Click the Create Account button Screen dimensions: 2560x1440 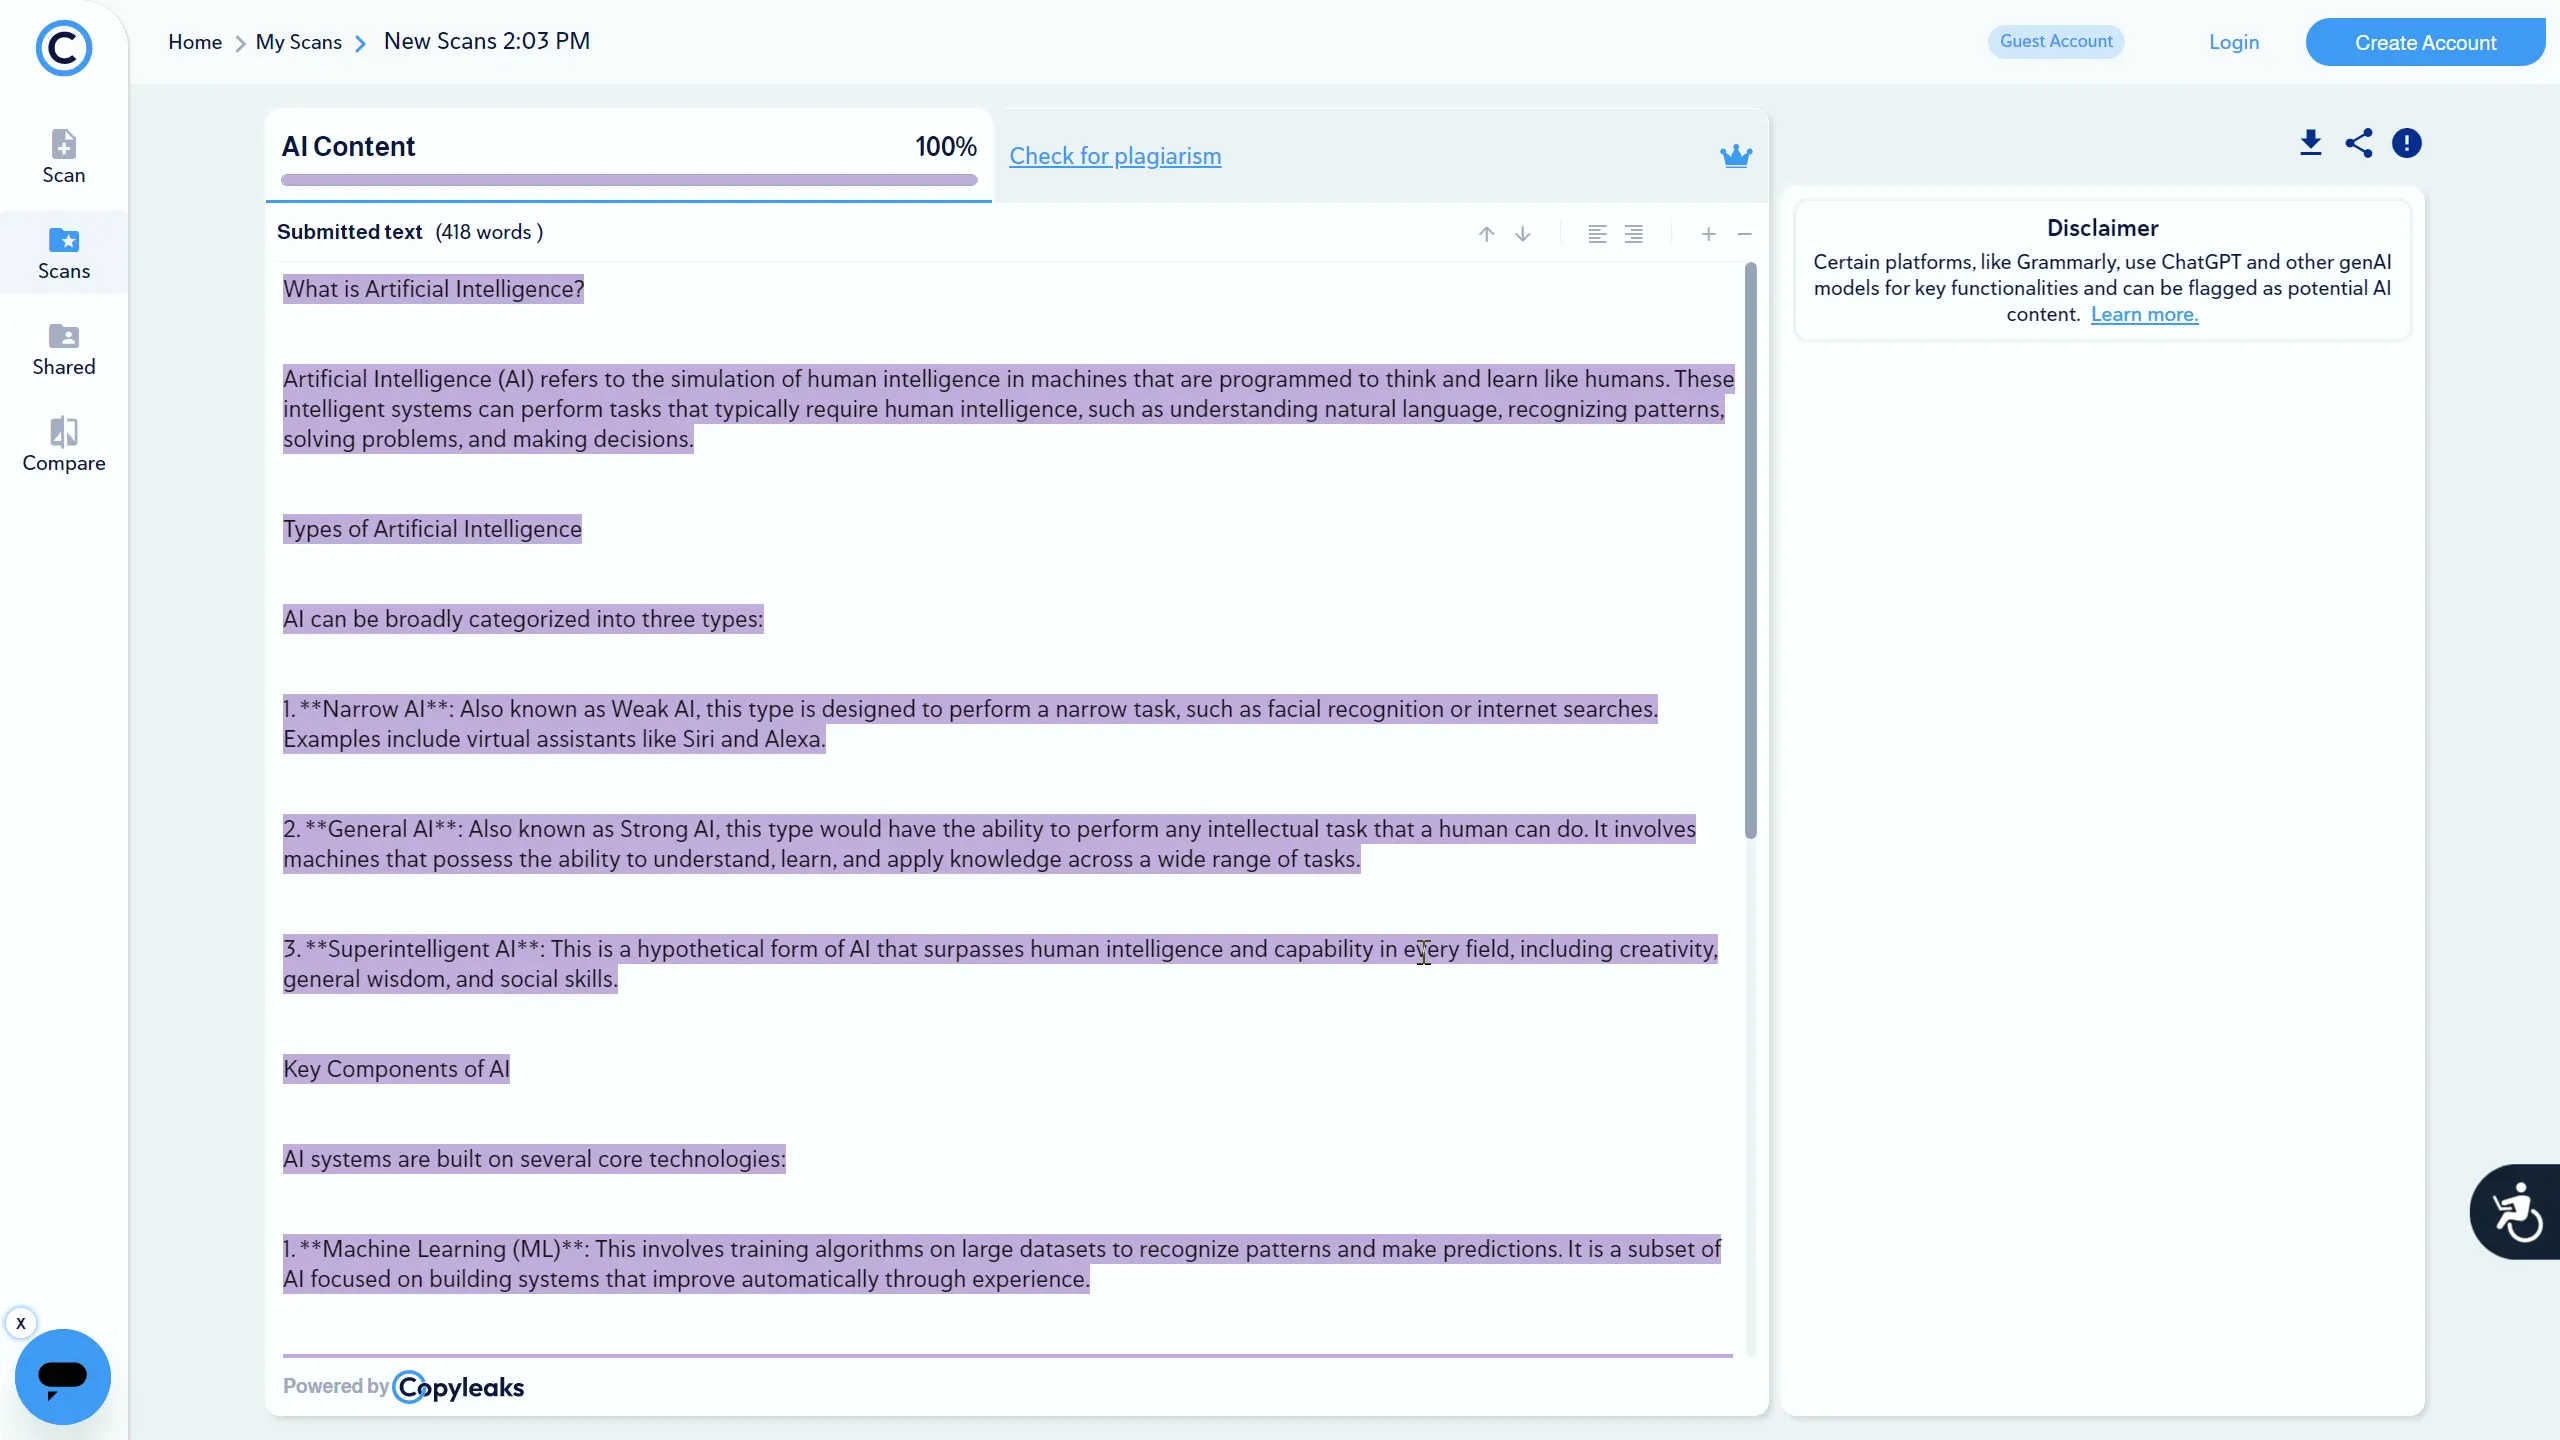click(x=2425, y=42)
